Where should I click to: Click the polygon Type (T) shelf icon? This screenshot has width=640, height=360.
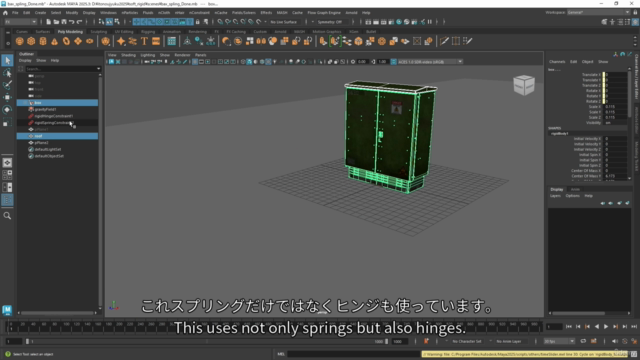coord(144,41)
